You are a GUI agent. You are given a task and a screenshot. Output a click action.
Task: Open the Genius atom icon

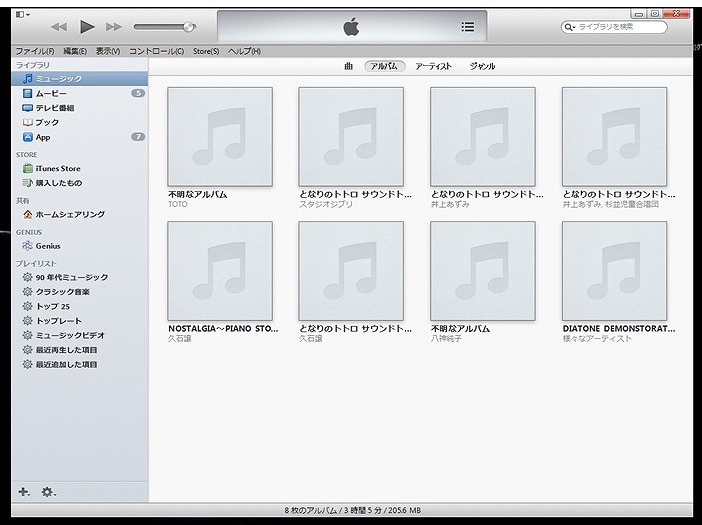(28, 246)
